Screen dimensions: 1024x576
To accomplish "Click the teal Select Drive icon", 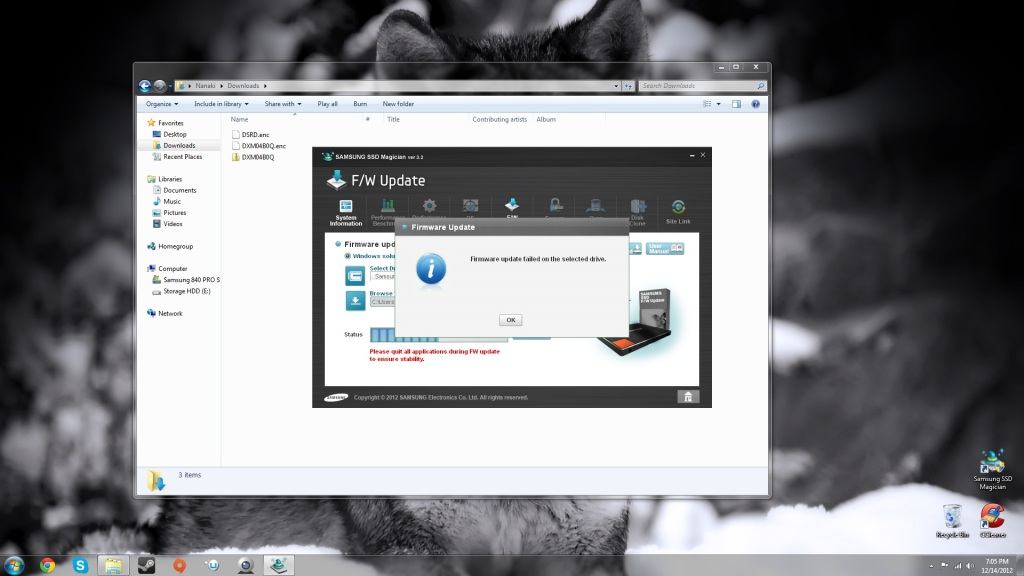I will coord(355,276).
